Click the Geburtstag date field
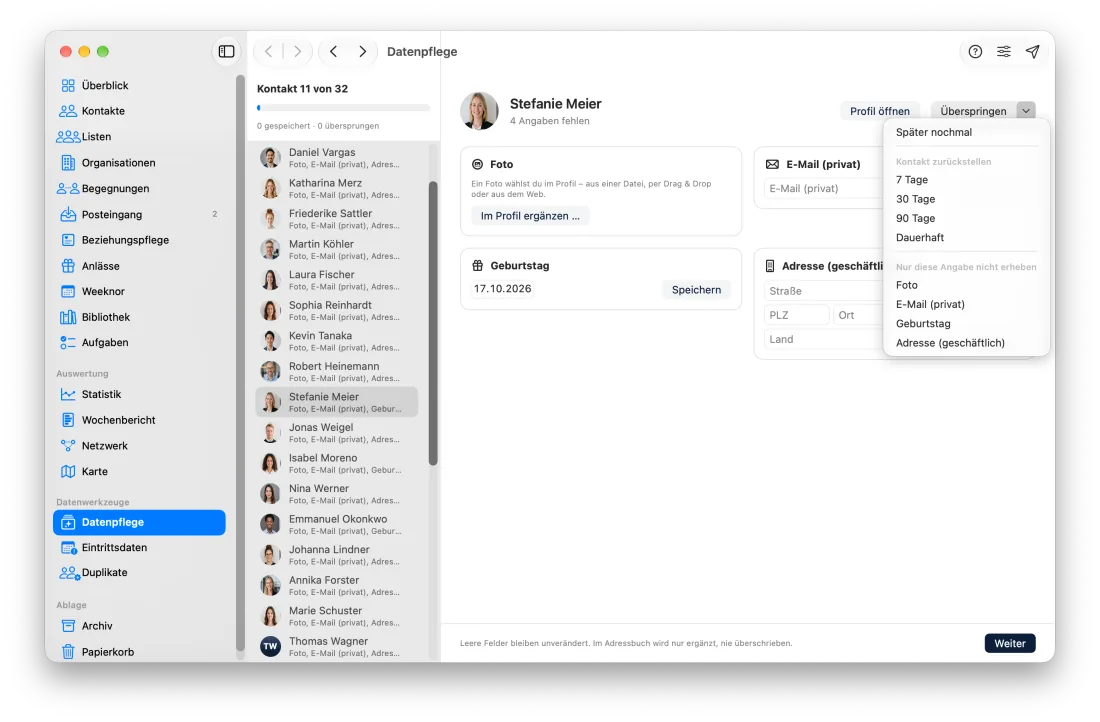This screenshot has height=722, width=1100. click(502, 289)
